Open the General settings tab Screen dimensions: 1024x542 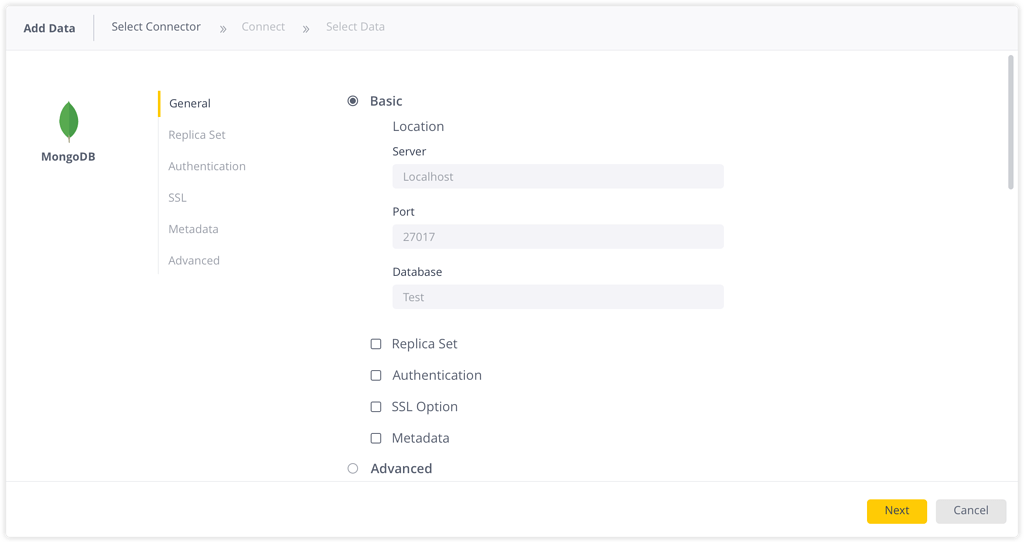coord(190,103)
